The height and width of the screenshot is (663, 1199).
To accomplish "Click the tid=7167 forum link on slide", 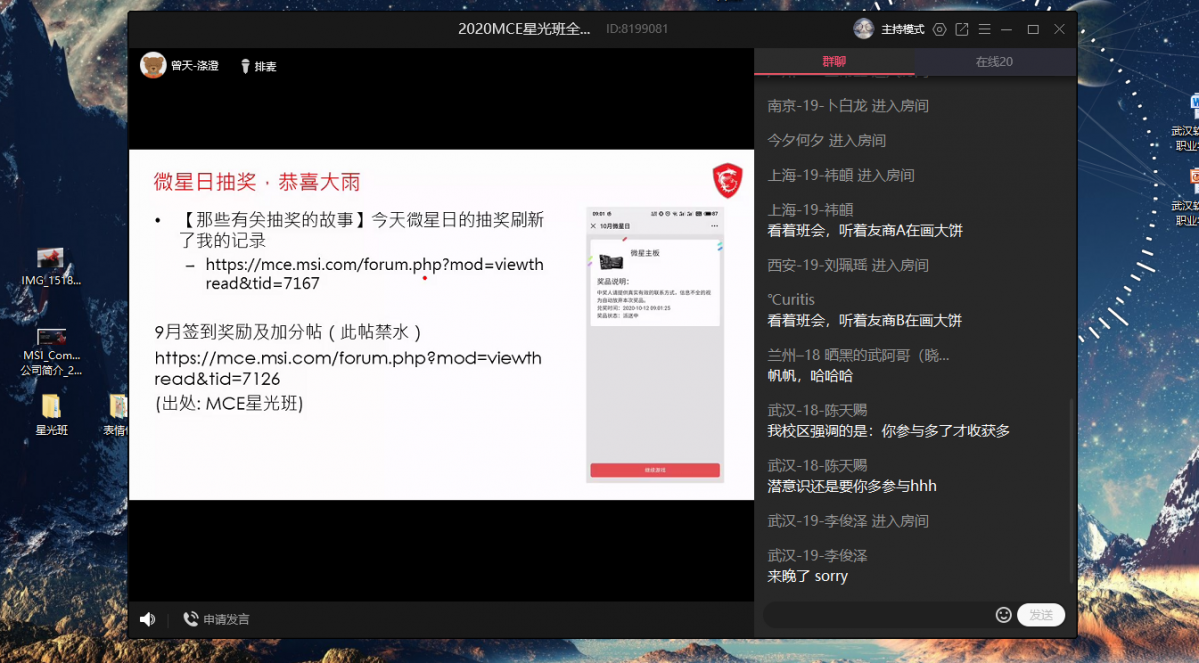I will point(375,274).
